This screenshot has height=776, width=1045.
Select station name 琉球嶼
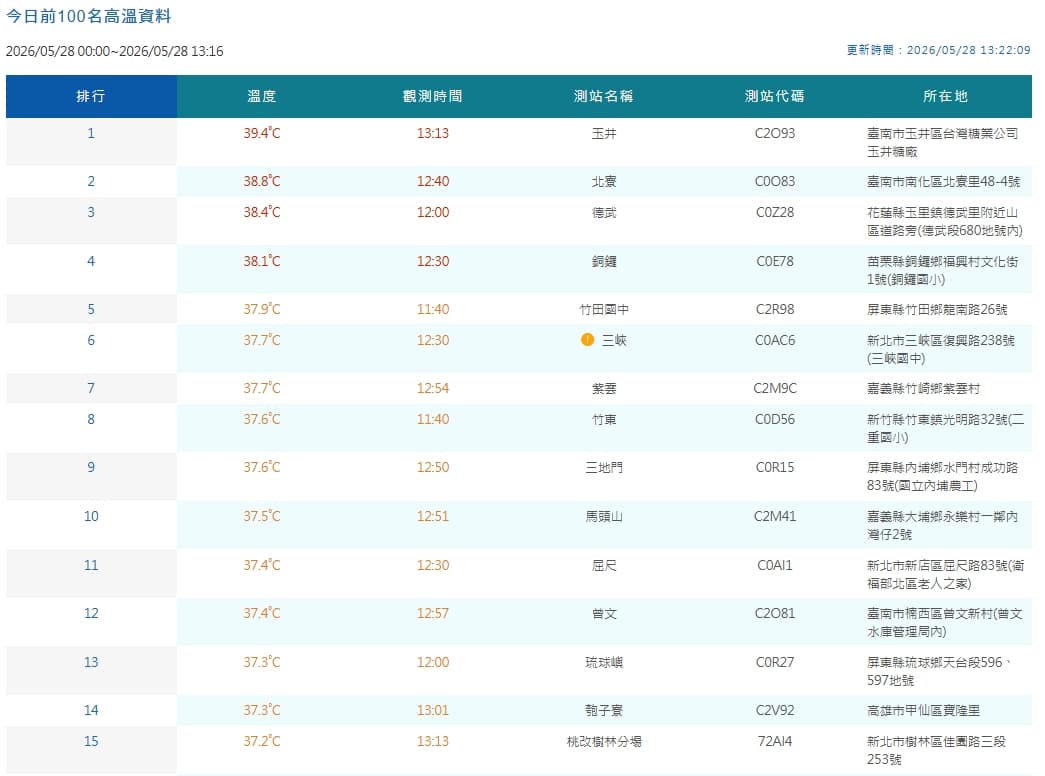click(604, 663)
